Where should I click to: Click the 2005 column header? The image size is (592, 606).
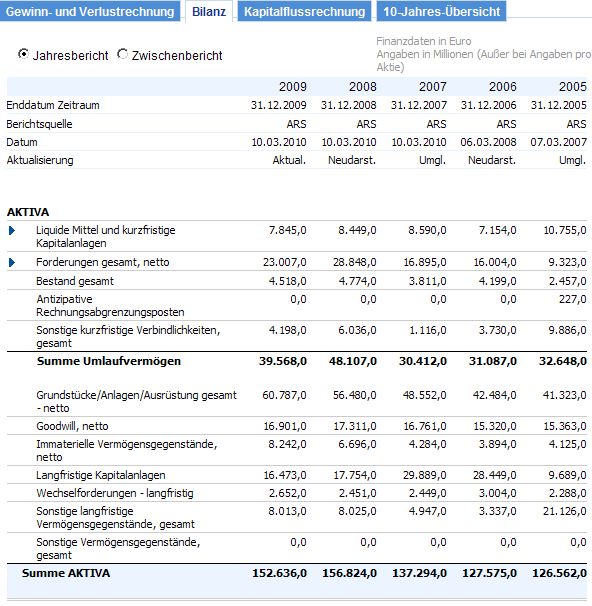click(x=573, y=87)
